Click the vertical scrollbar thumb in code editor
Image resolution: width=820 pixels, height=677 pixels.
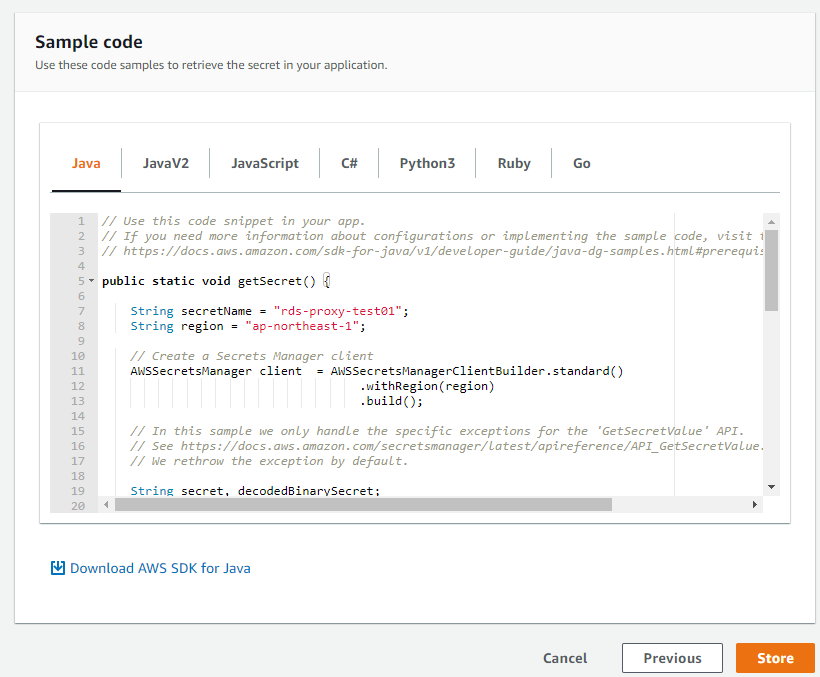(771, 270)
